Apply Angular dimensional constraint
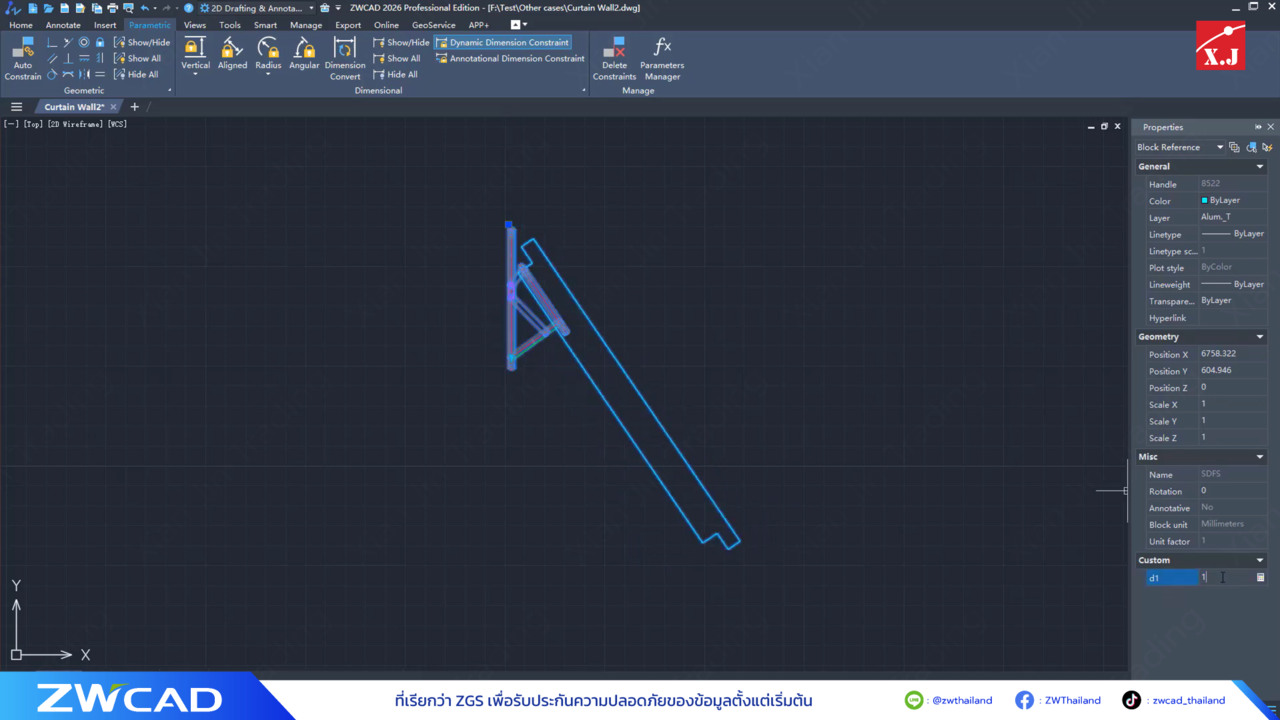This screenshot has height=720, width=1280. point(304,53)
